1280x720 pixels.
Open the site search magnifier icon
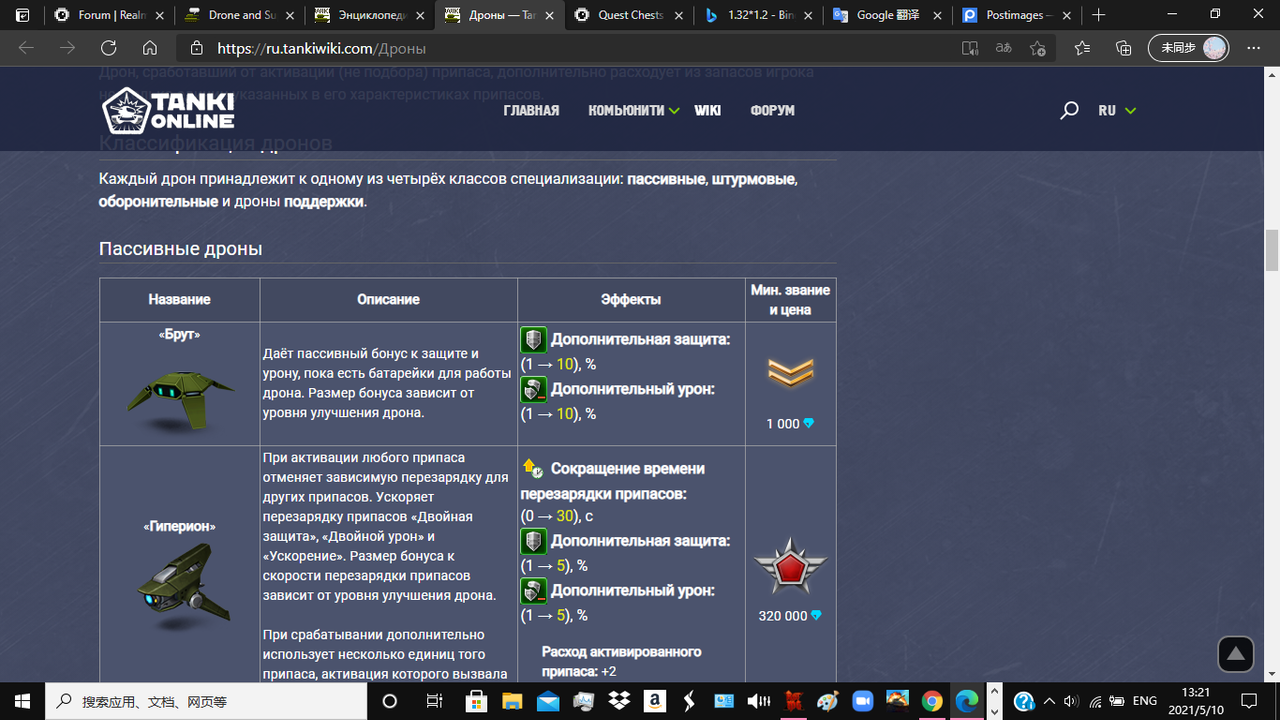pos(1069,111)
